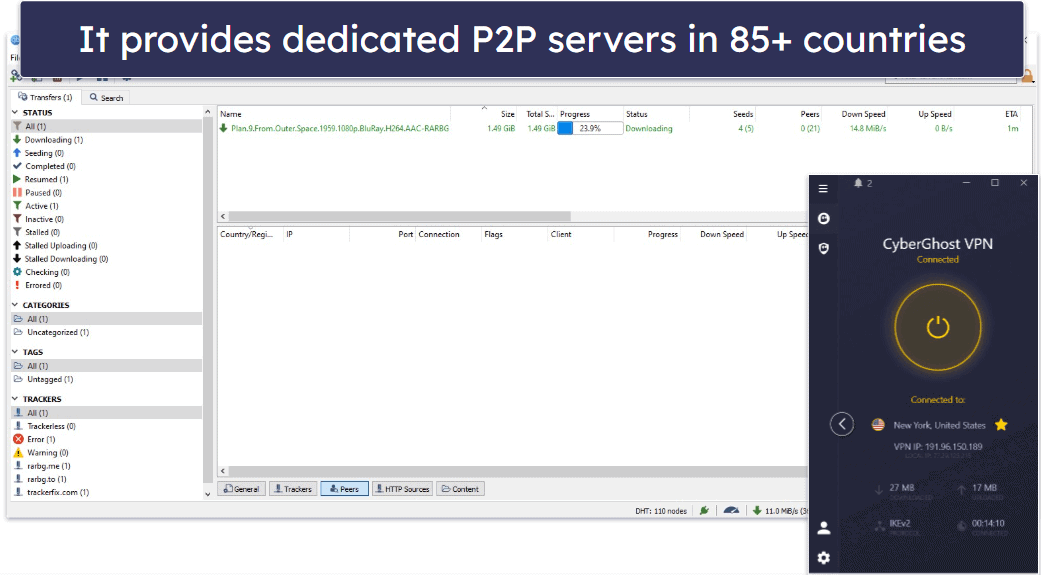1041x575 pixels.
Task: Click the privacy shield sidebar icon
Action: pyautogui.click(x=824, y=248)
